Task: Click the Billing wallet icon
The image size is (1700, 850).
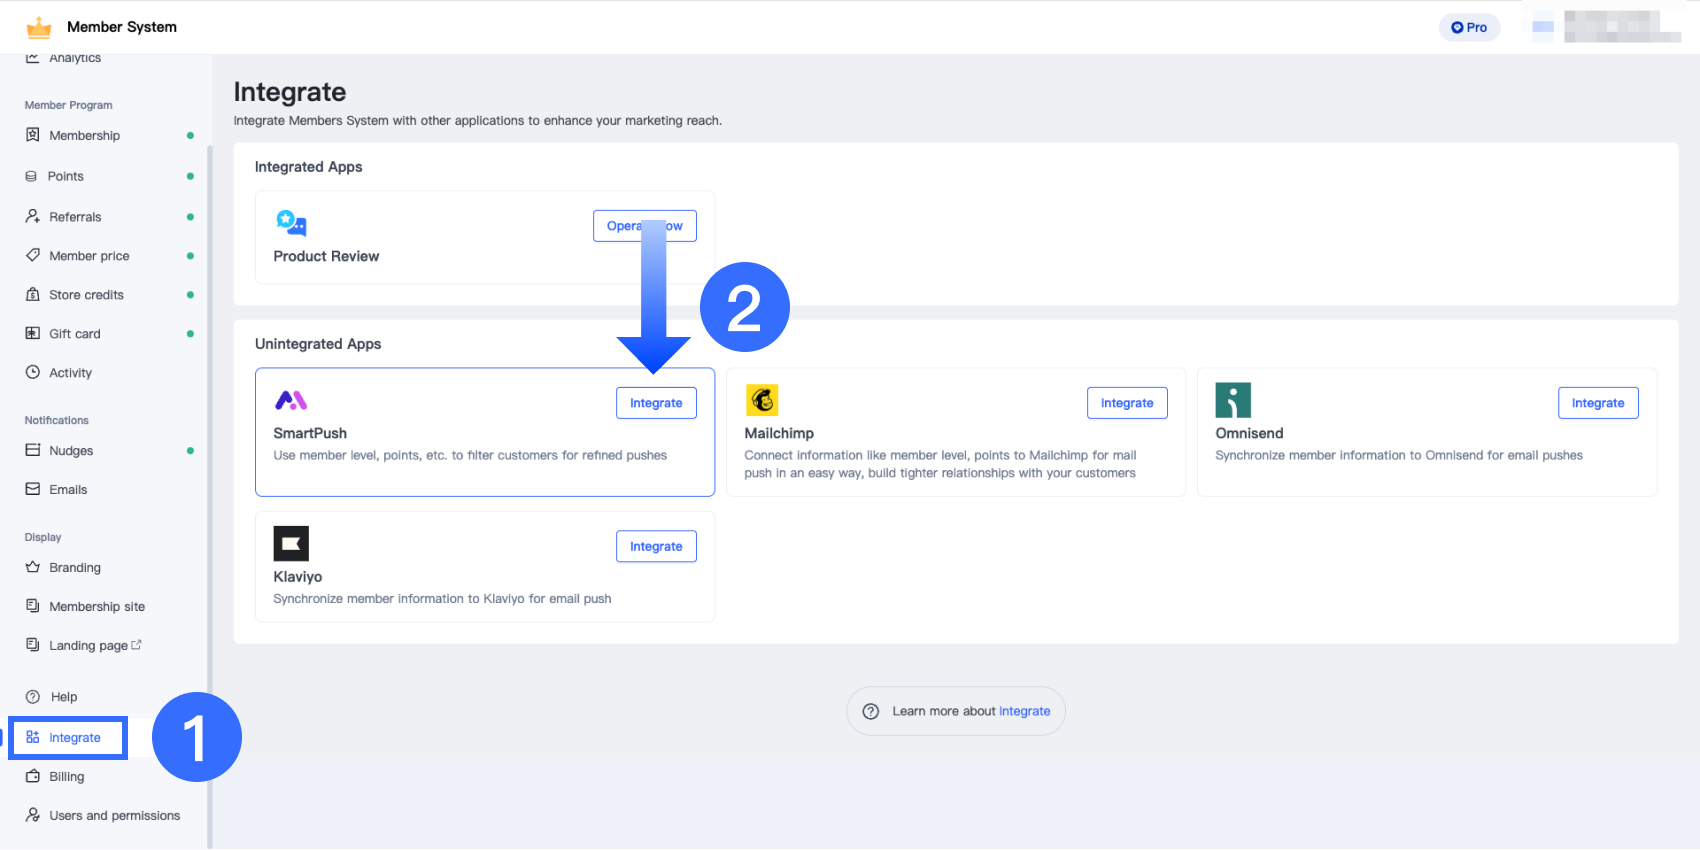Action: click(x=33, y=777)
